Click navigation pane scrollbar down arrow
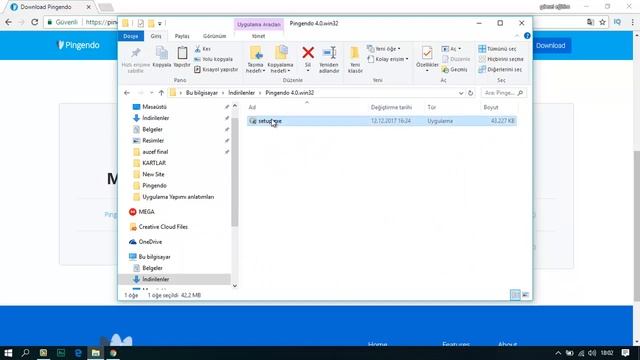The height and width of the screenshot is (360, 640). point(235,286)
